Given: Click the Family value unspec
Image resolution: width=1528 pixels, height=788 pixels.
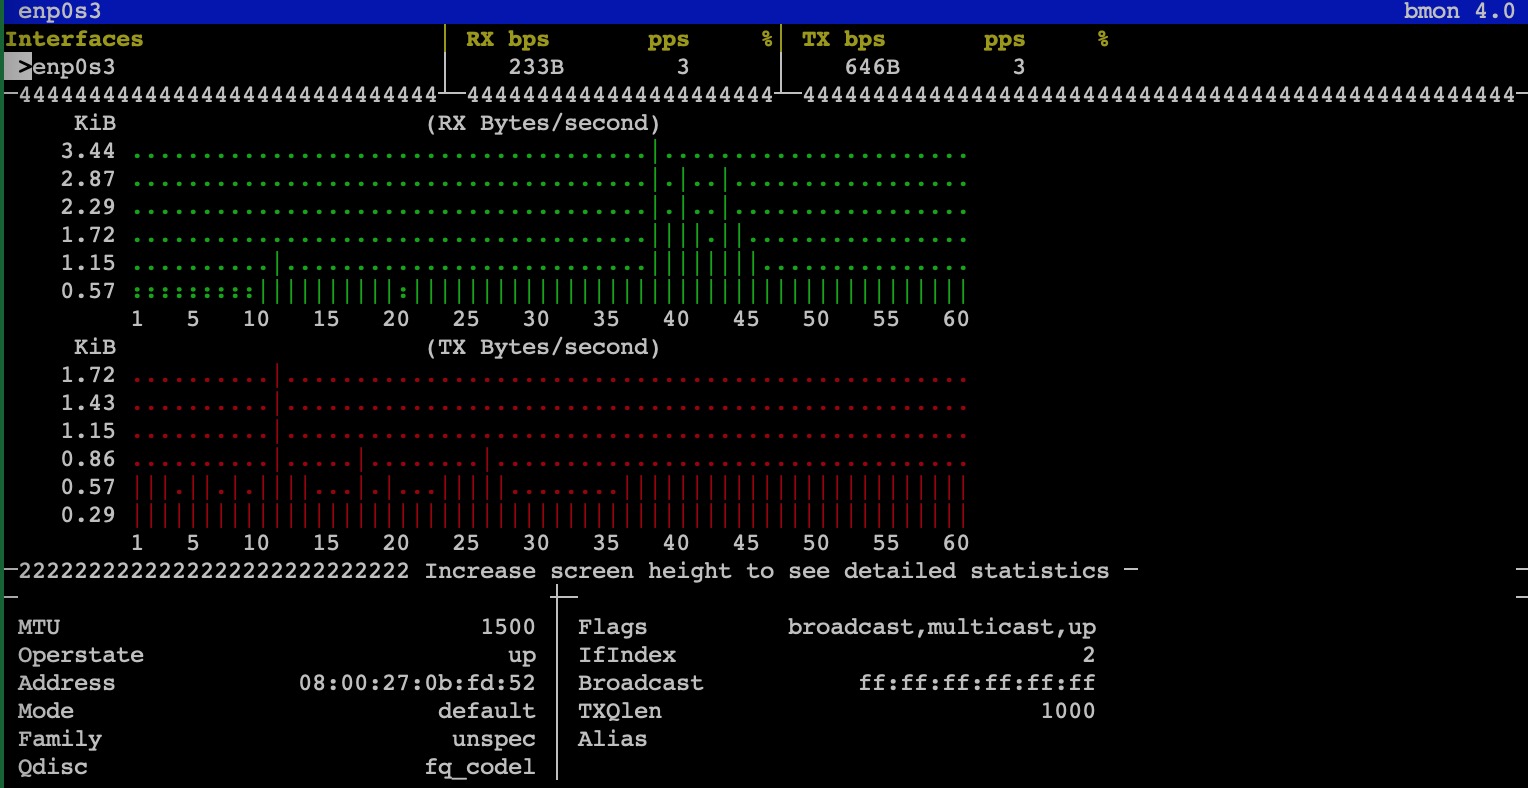Looking at the screenshot, I should [494, 739].
